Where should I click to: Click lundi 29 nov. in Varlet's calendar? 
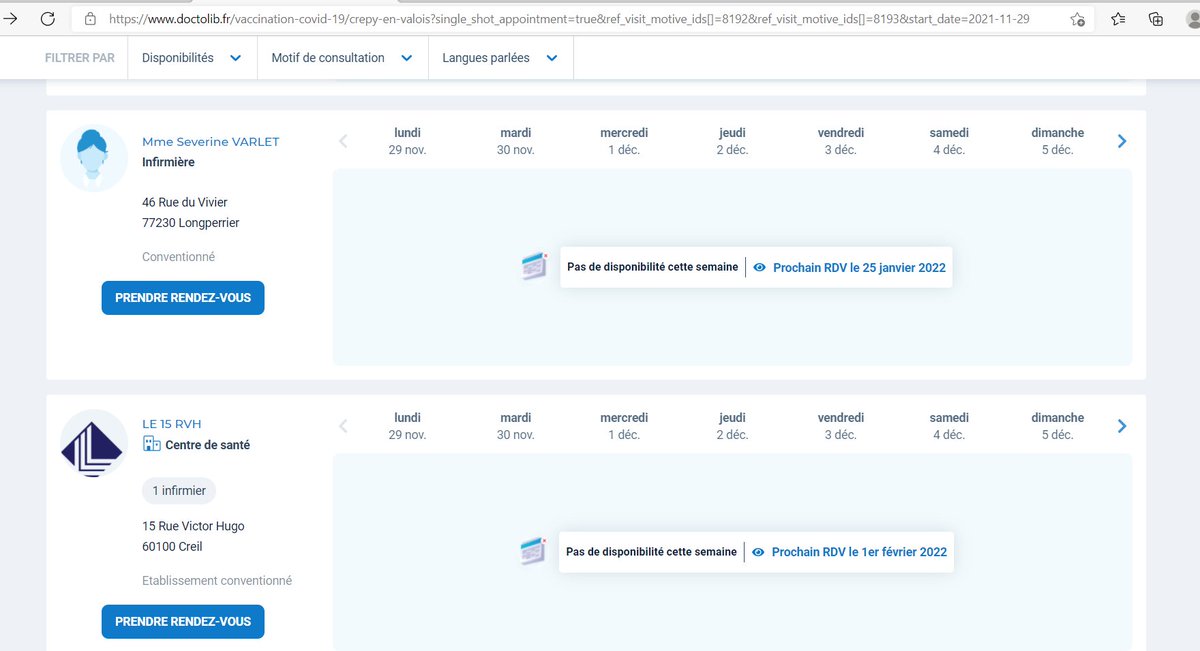(x=407, y=141)
